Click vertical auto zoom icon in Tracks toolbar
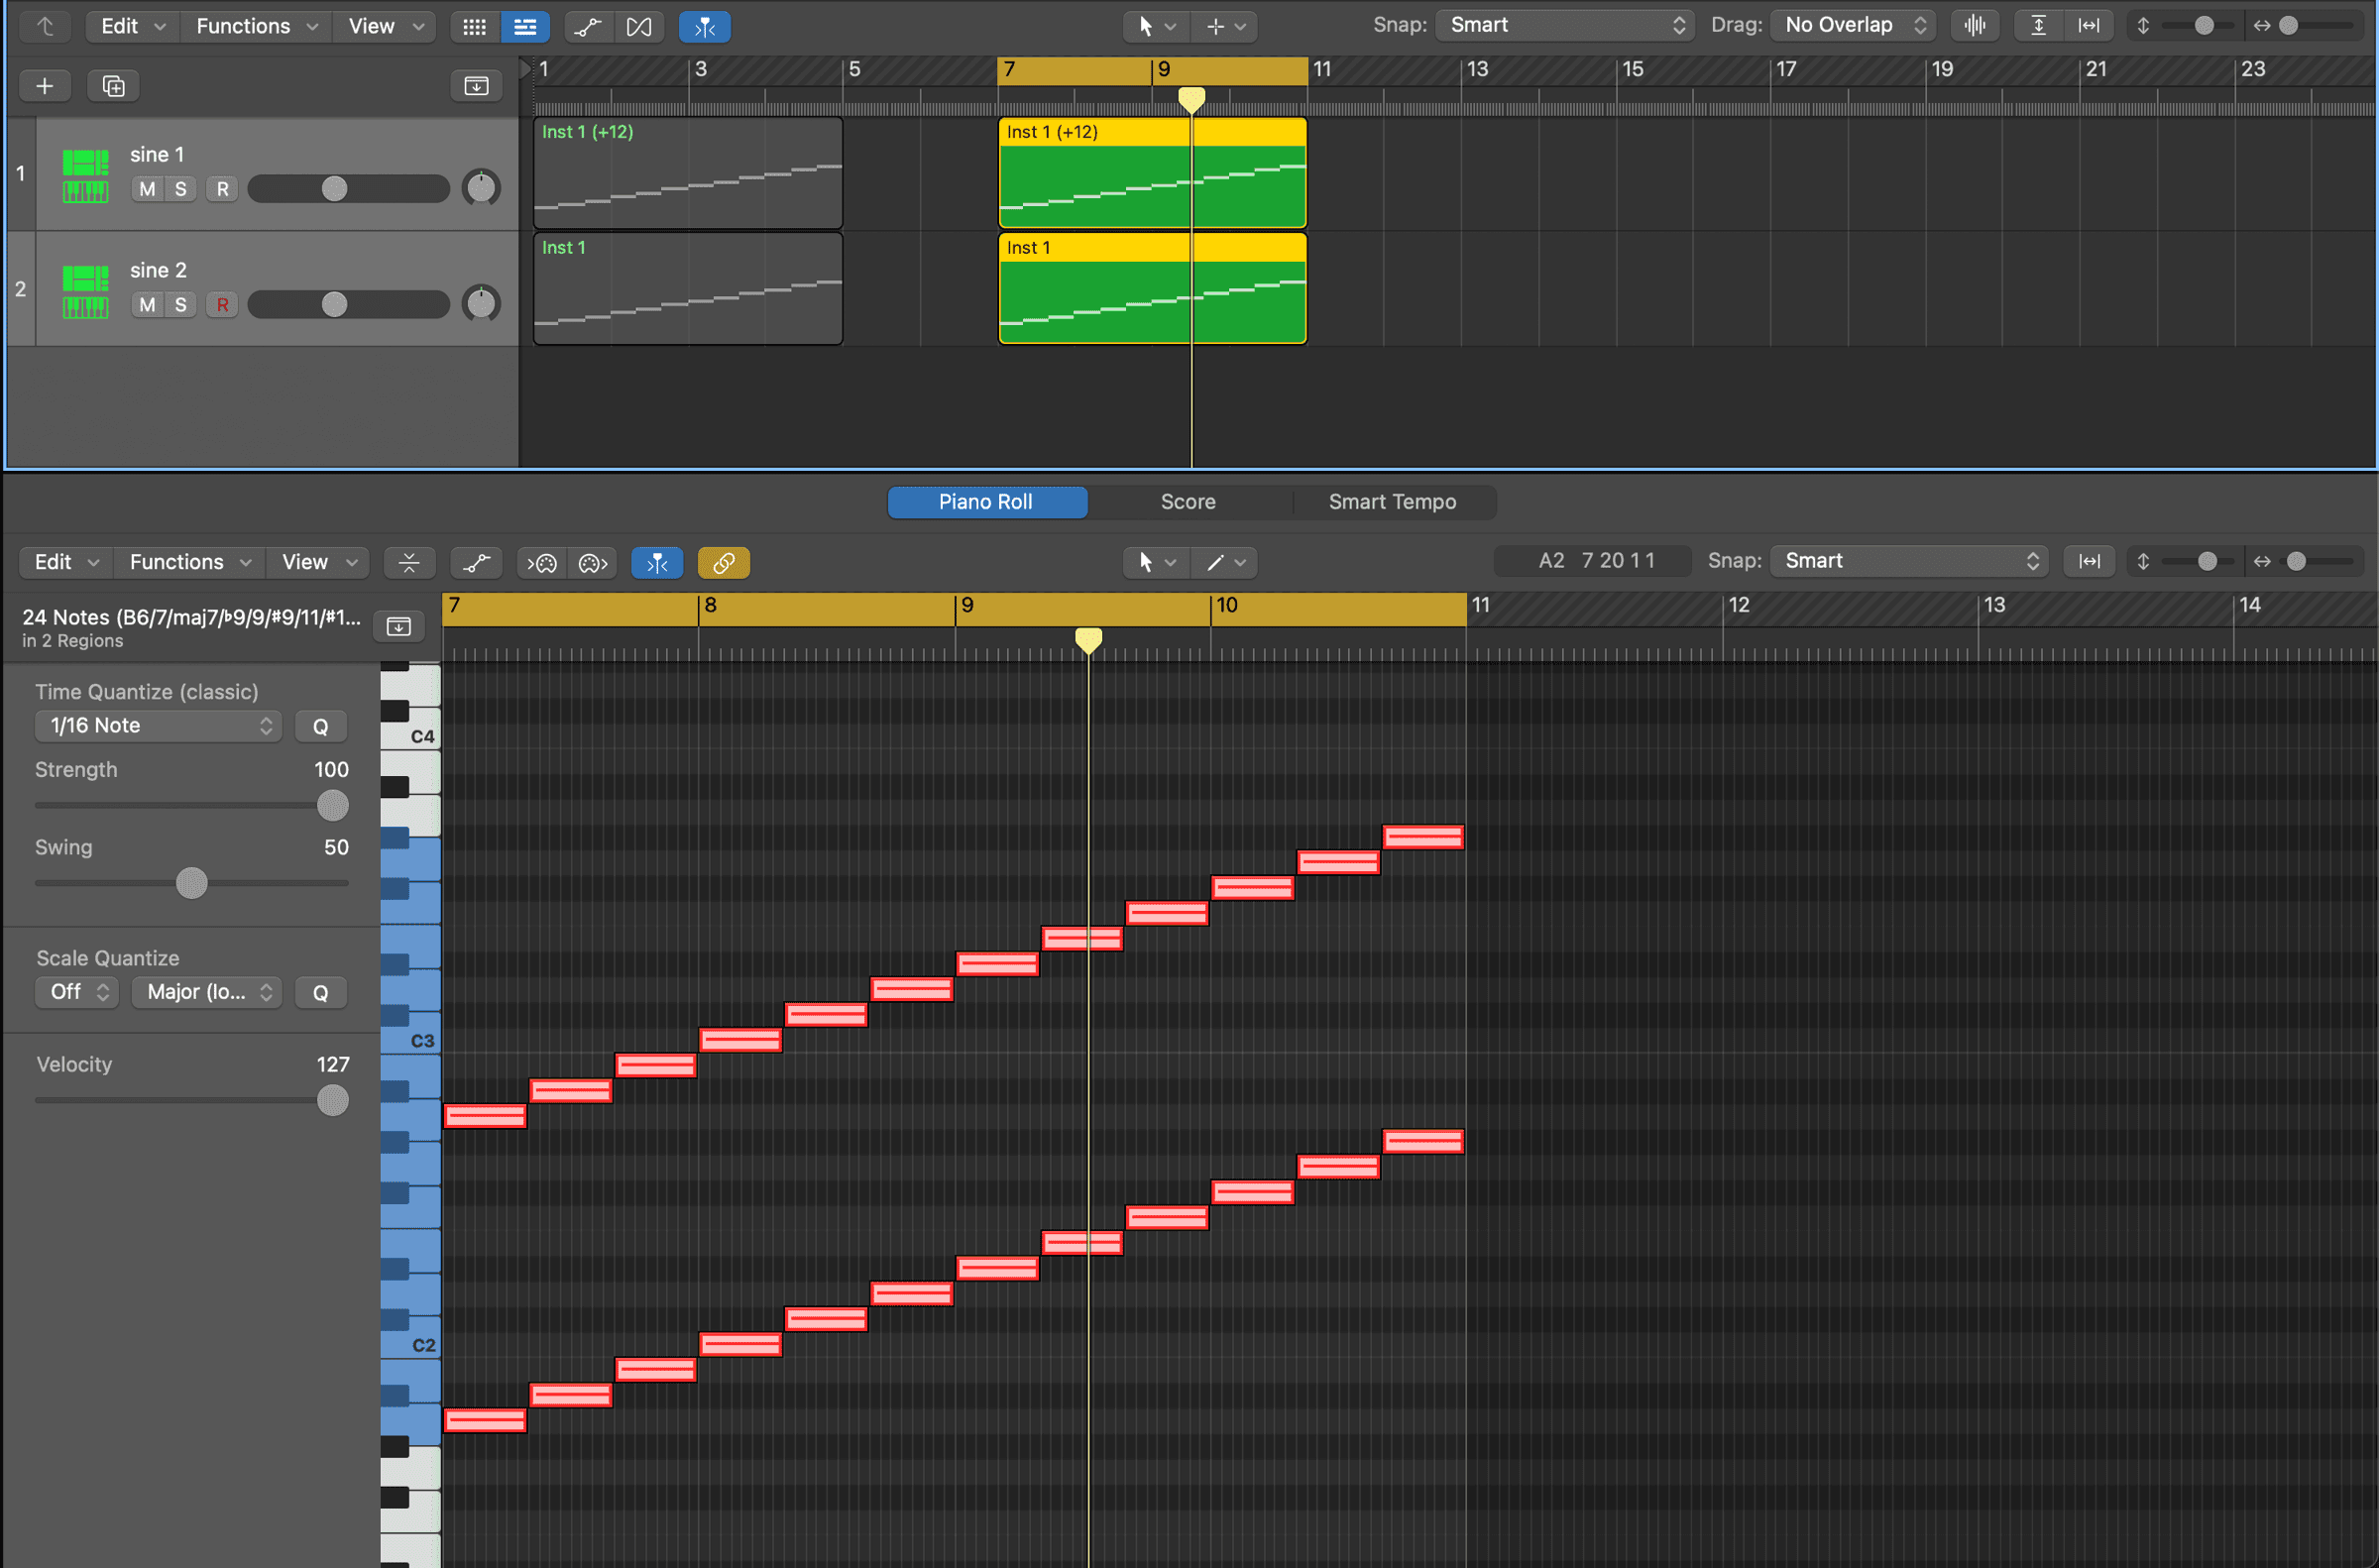This screenshot has height=1568, width=2379. 2039,26
